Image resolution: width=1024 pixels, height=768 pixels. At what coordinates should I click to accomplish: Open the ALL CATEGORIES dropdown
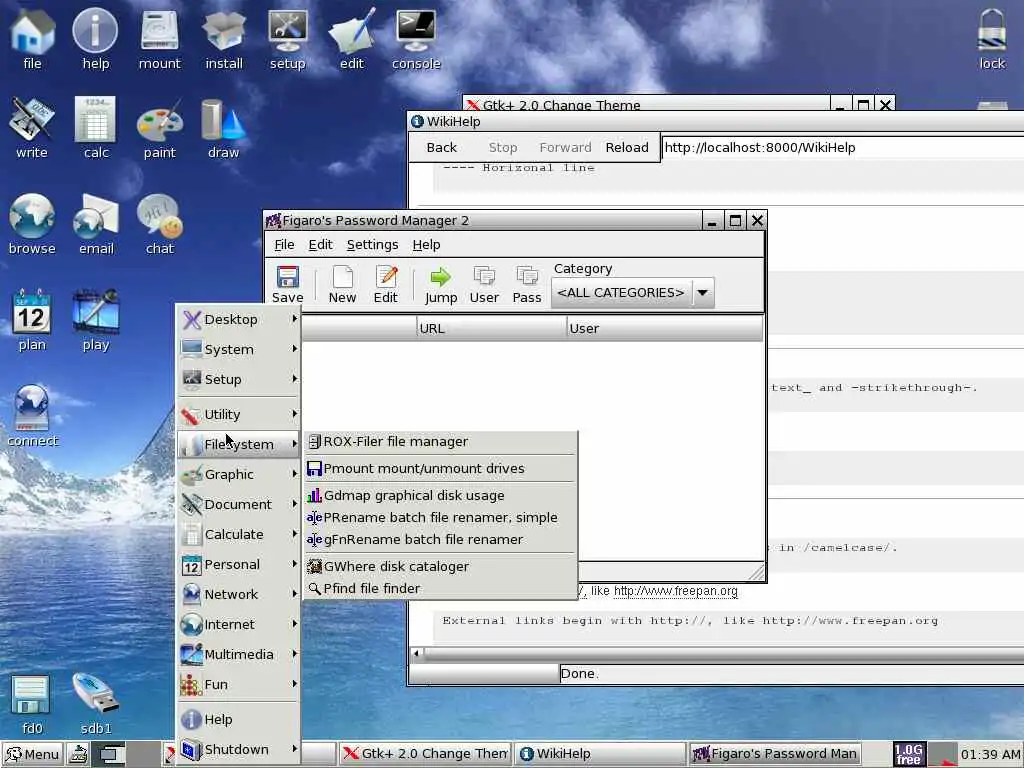[x=633, y=293]
